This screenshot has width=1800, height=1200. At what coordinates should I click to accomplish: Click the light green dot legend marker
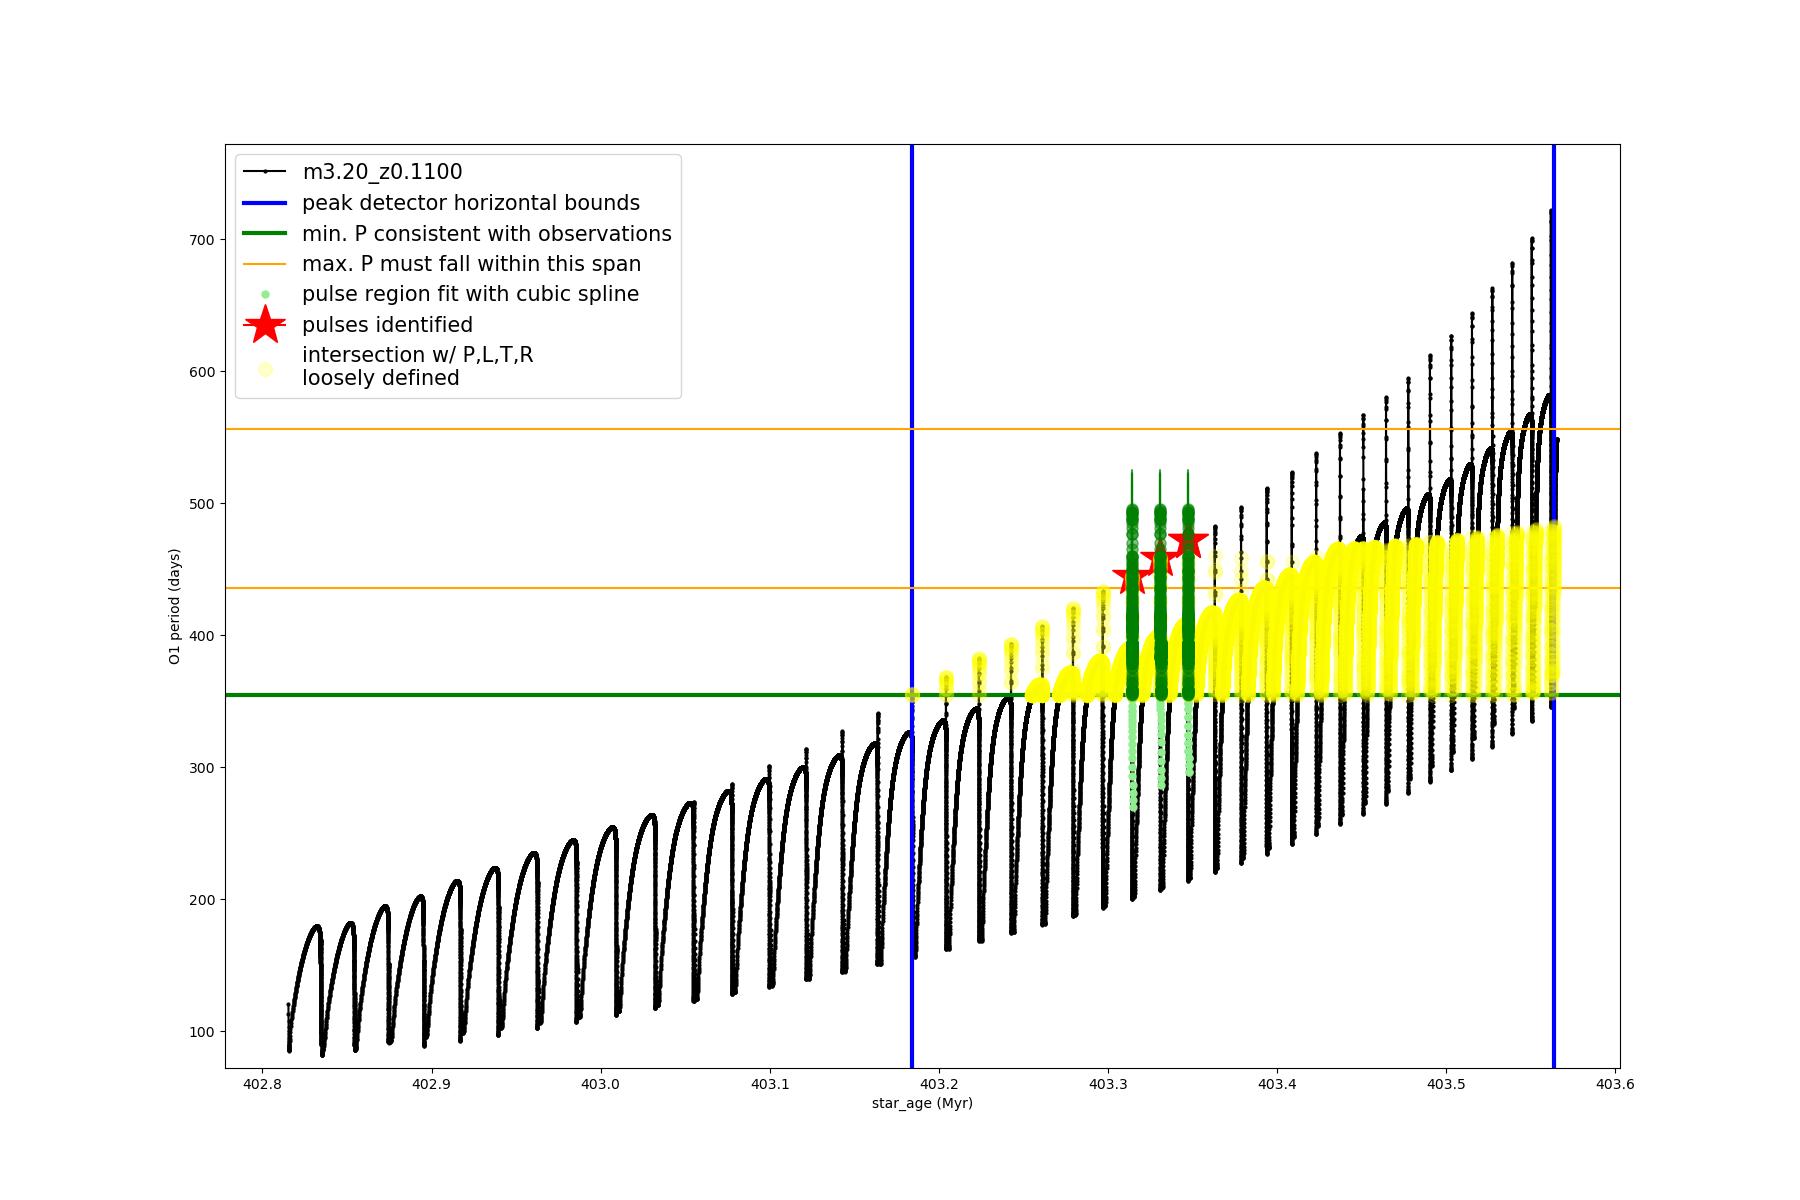265,294
